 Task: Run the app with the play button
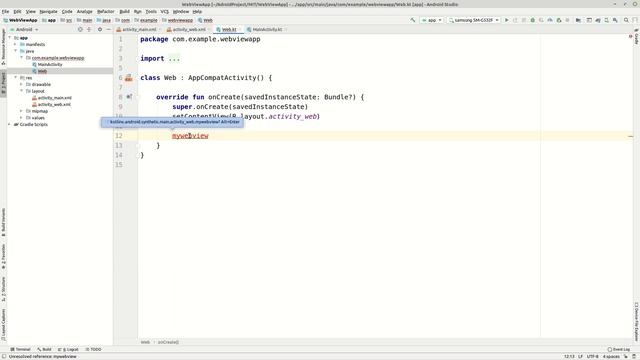(507, 20)
